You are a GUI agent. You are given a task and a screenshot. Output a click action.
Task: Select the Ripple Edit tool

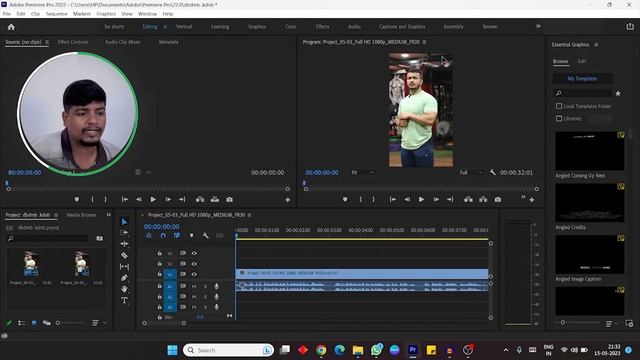pos(124,244)
